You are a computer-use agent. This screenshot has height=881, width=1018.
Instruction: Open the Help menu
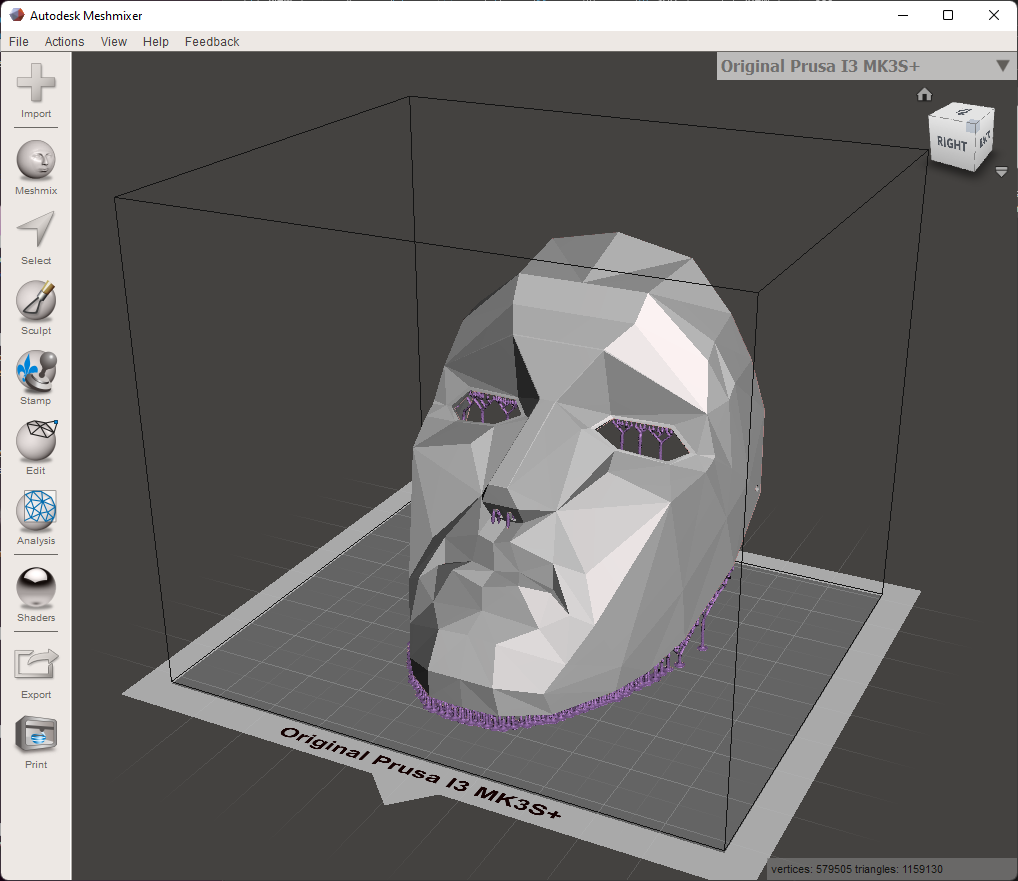pyautogui.click(x=155, y=41)
